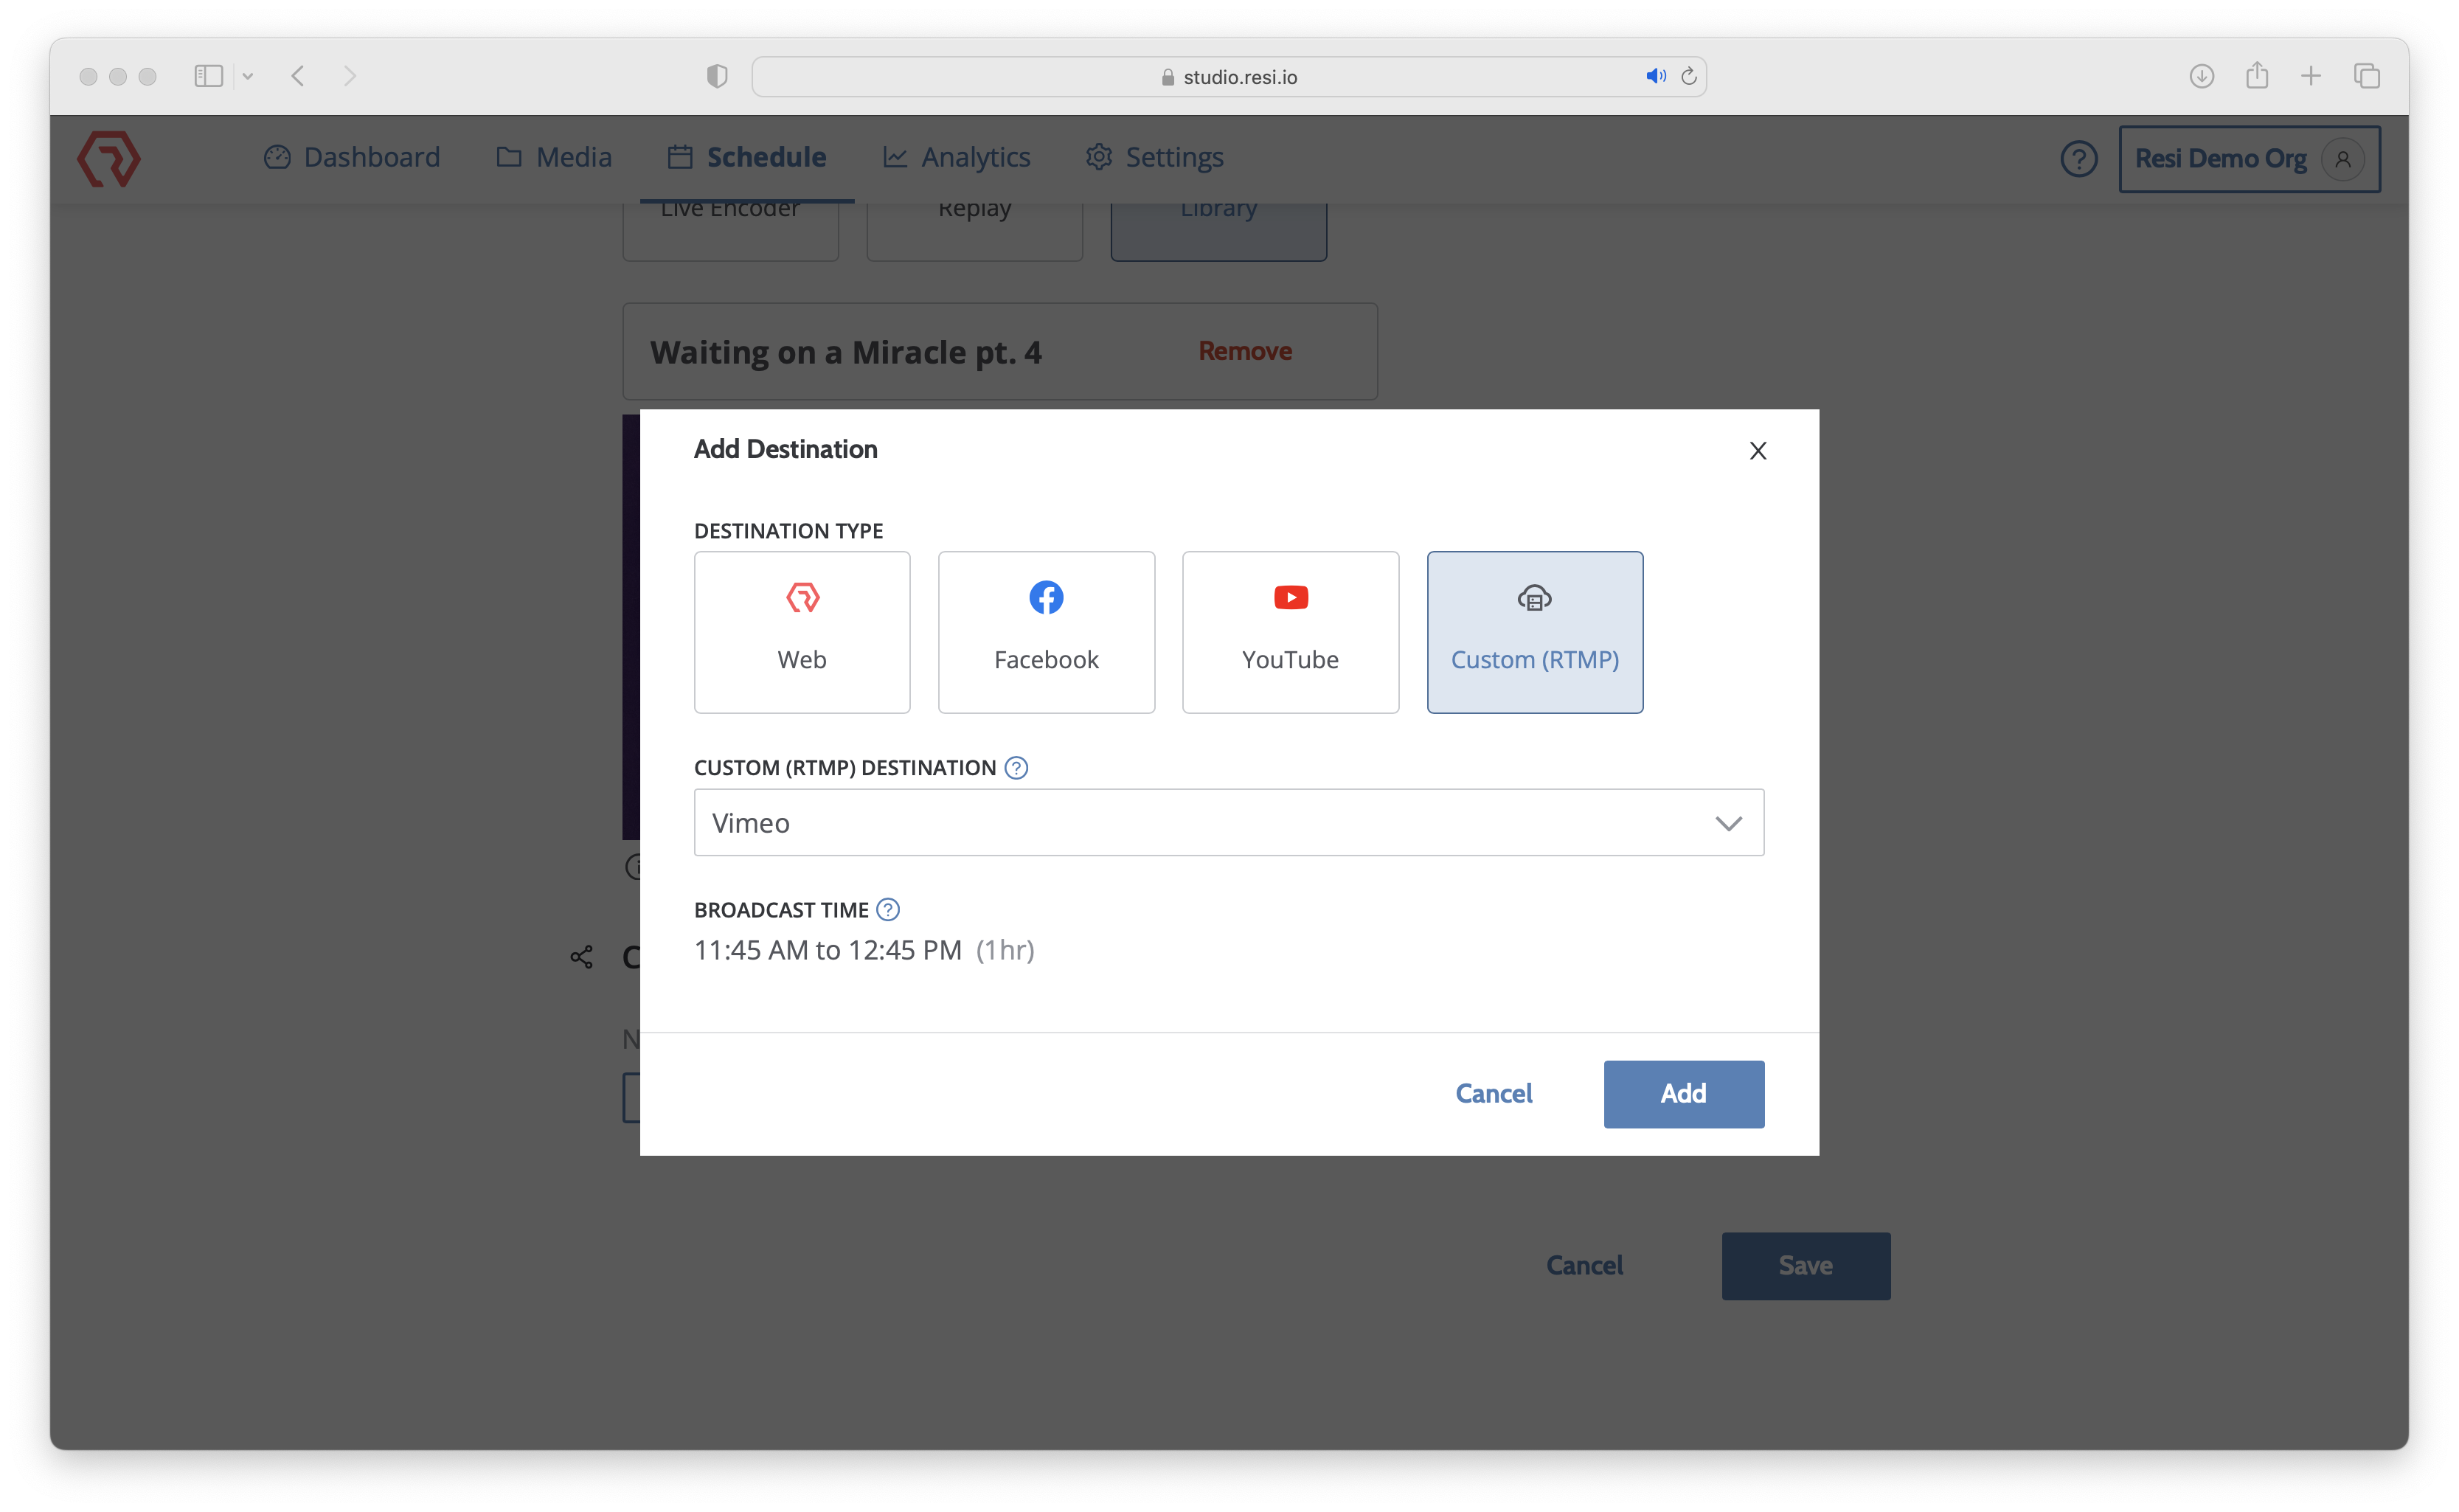The height and width of the screenshot is (1512, 2459).
Task: Click the Broadcast Time help icon
Action: tap(887, 909)
